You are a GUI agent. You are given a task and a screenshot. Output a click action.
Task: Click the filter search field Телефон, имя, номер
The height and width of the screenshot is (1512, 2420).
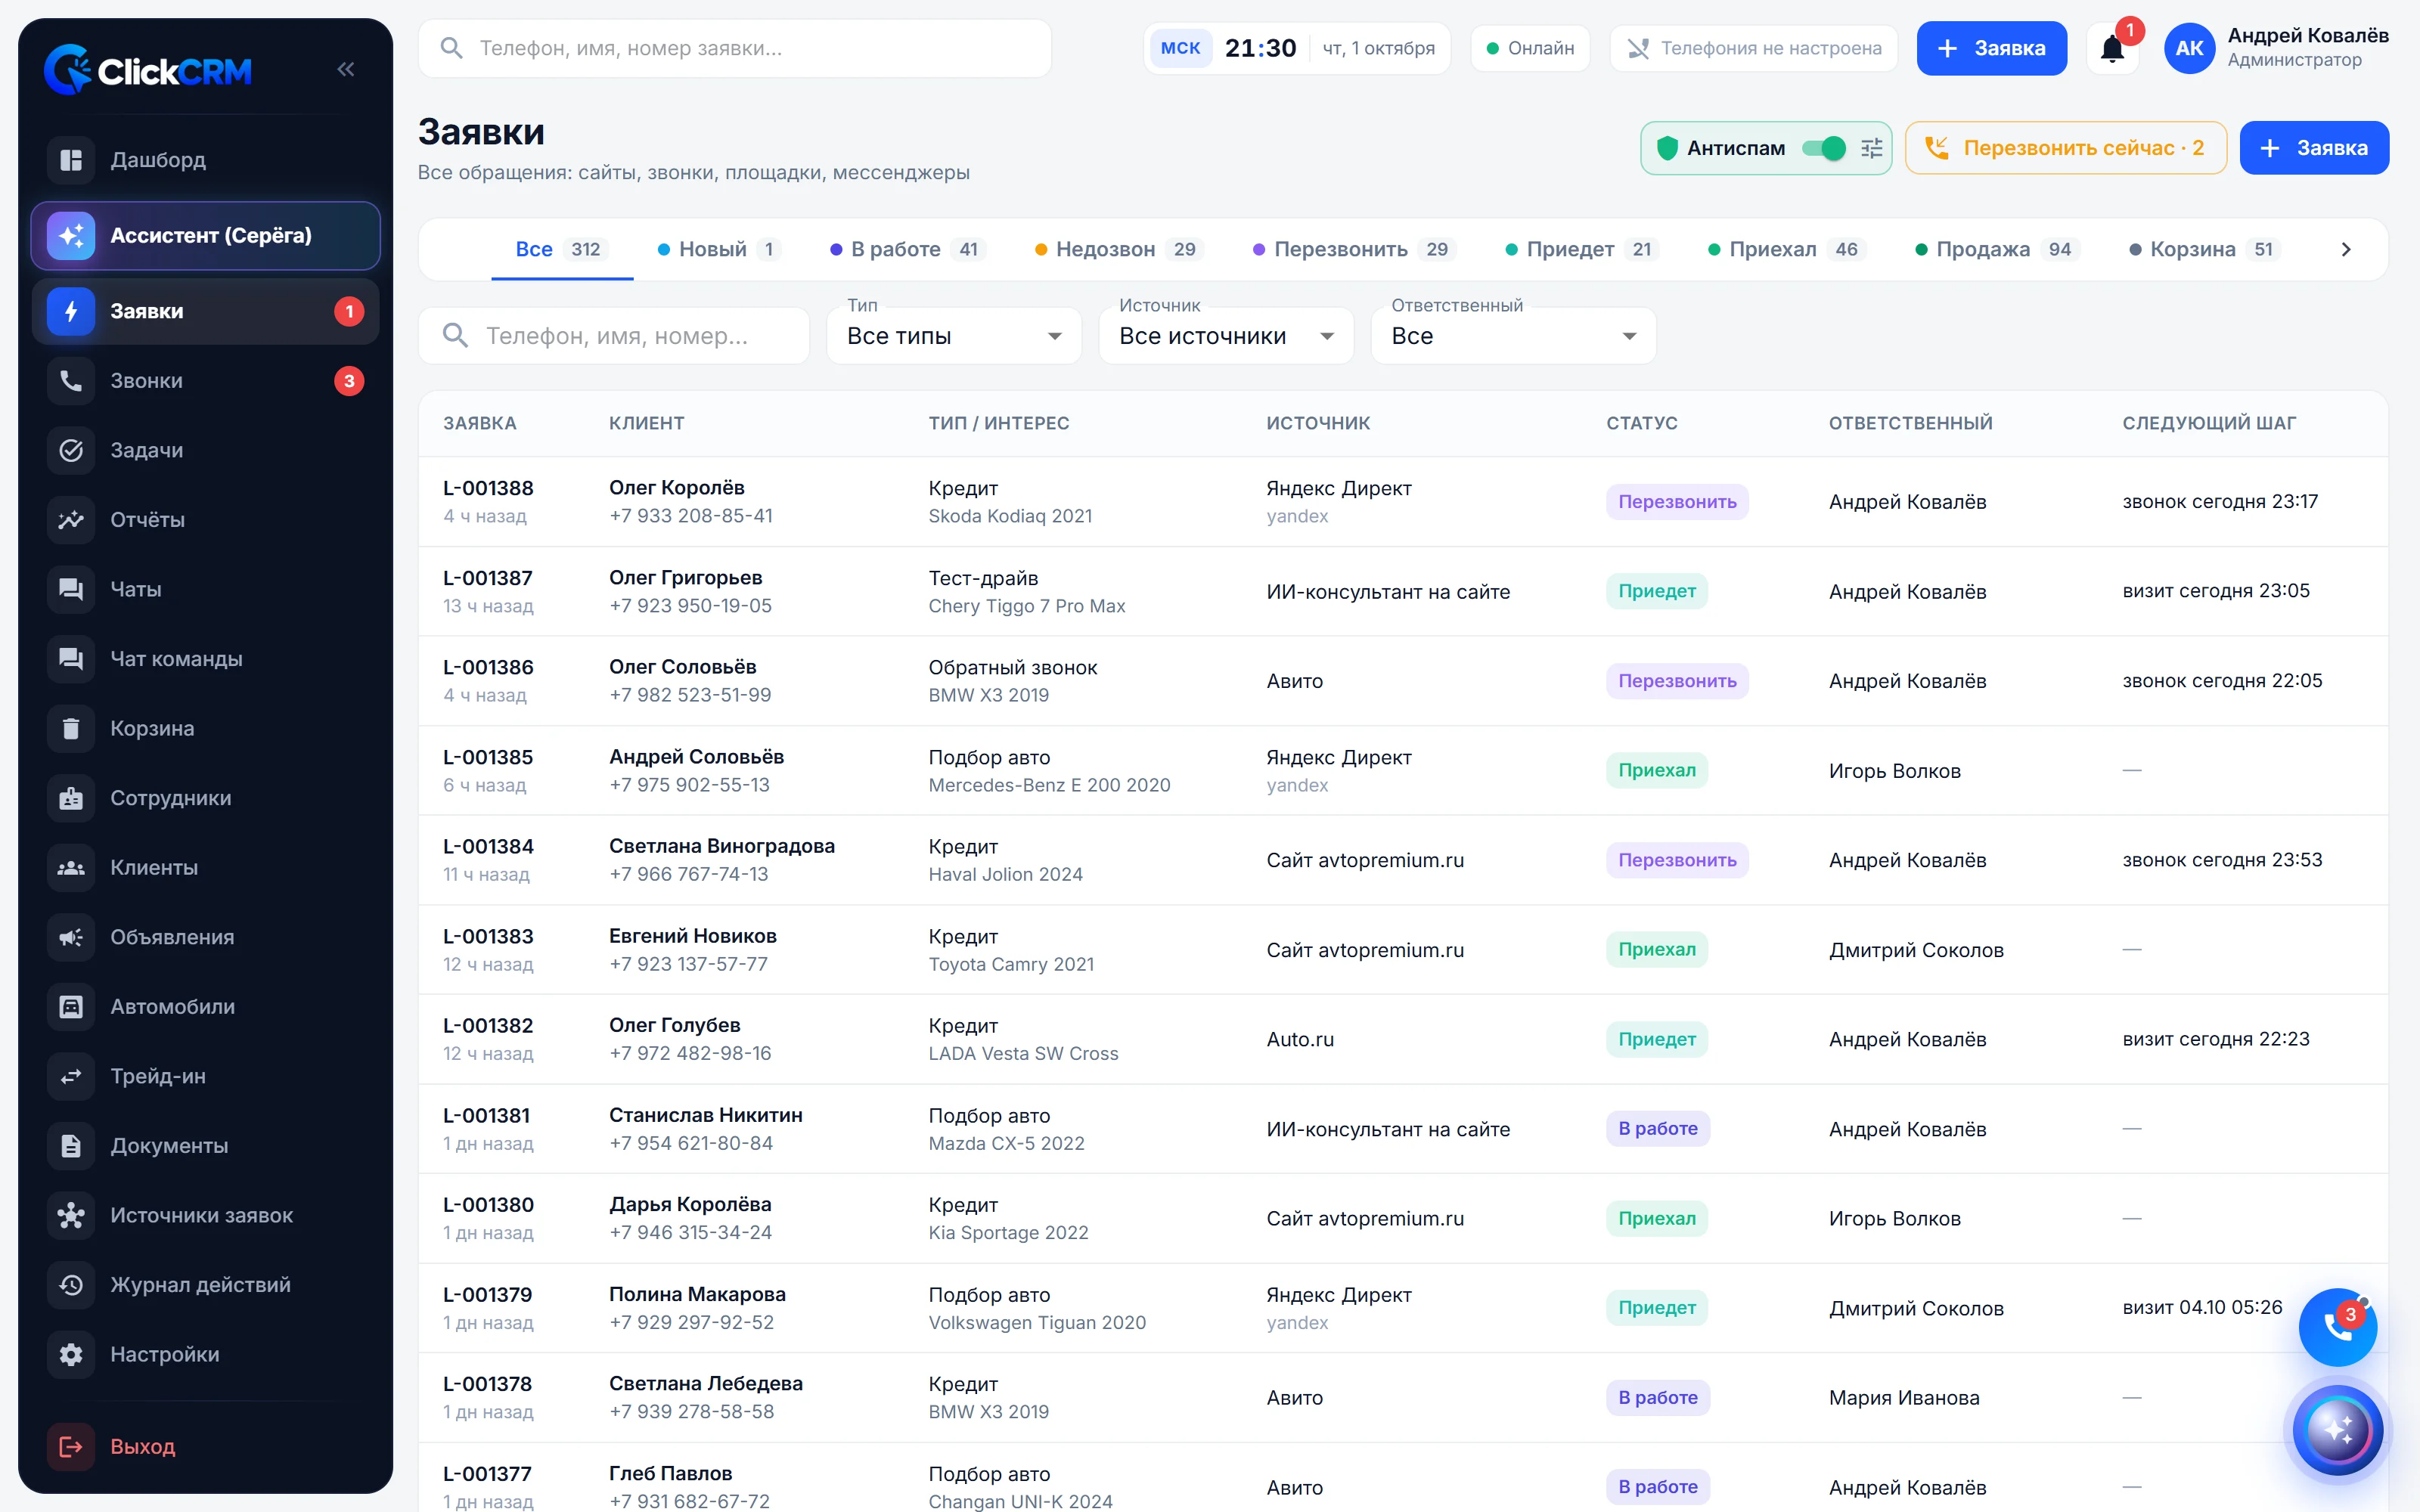tap(614, 336)
